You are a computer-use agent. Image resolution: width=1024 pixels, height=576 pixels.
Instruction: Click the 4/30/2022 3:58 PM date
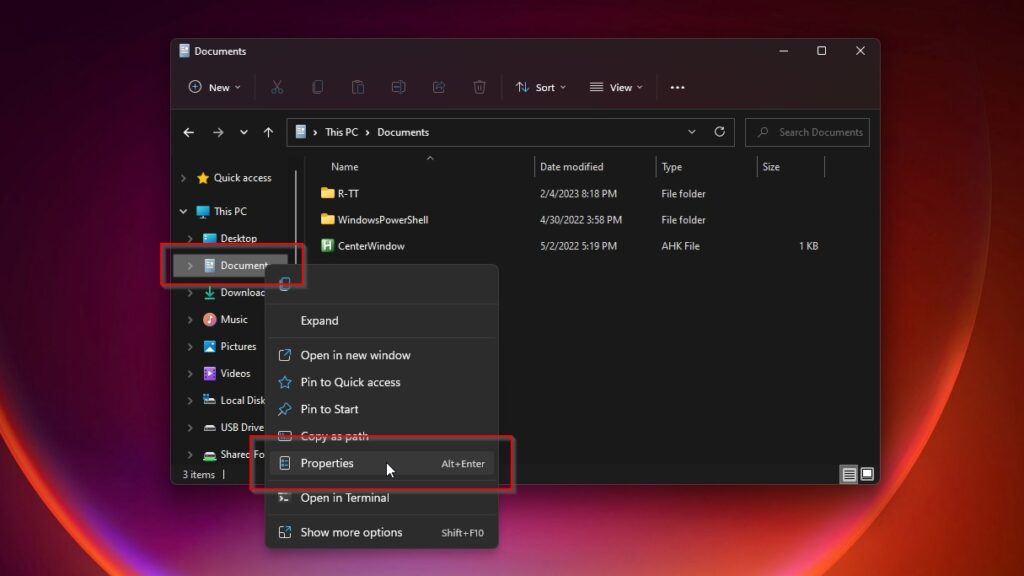click(x=581, y=220)
